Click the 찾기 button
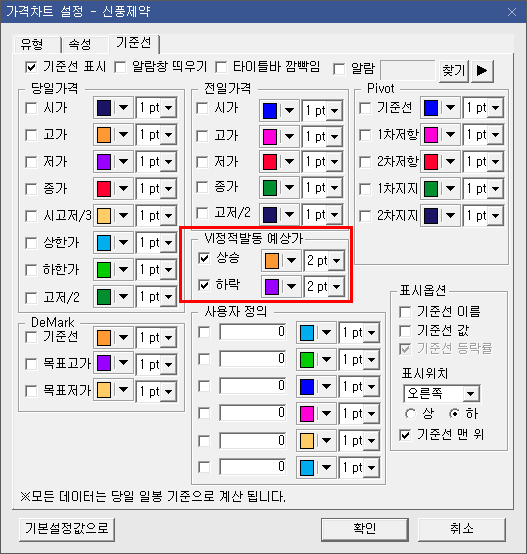This screenshot has height=554, width=527. 454,71
